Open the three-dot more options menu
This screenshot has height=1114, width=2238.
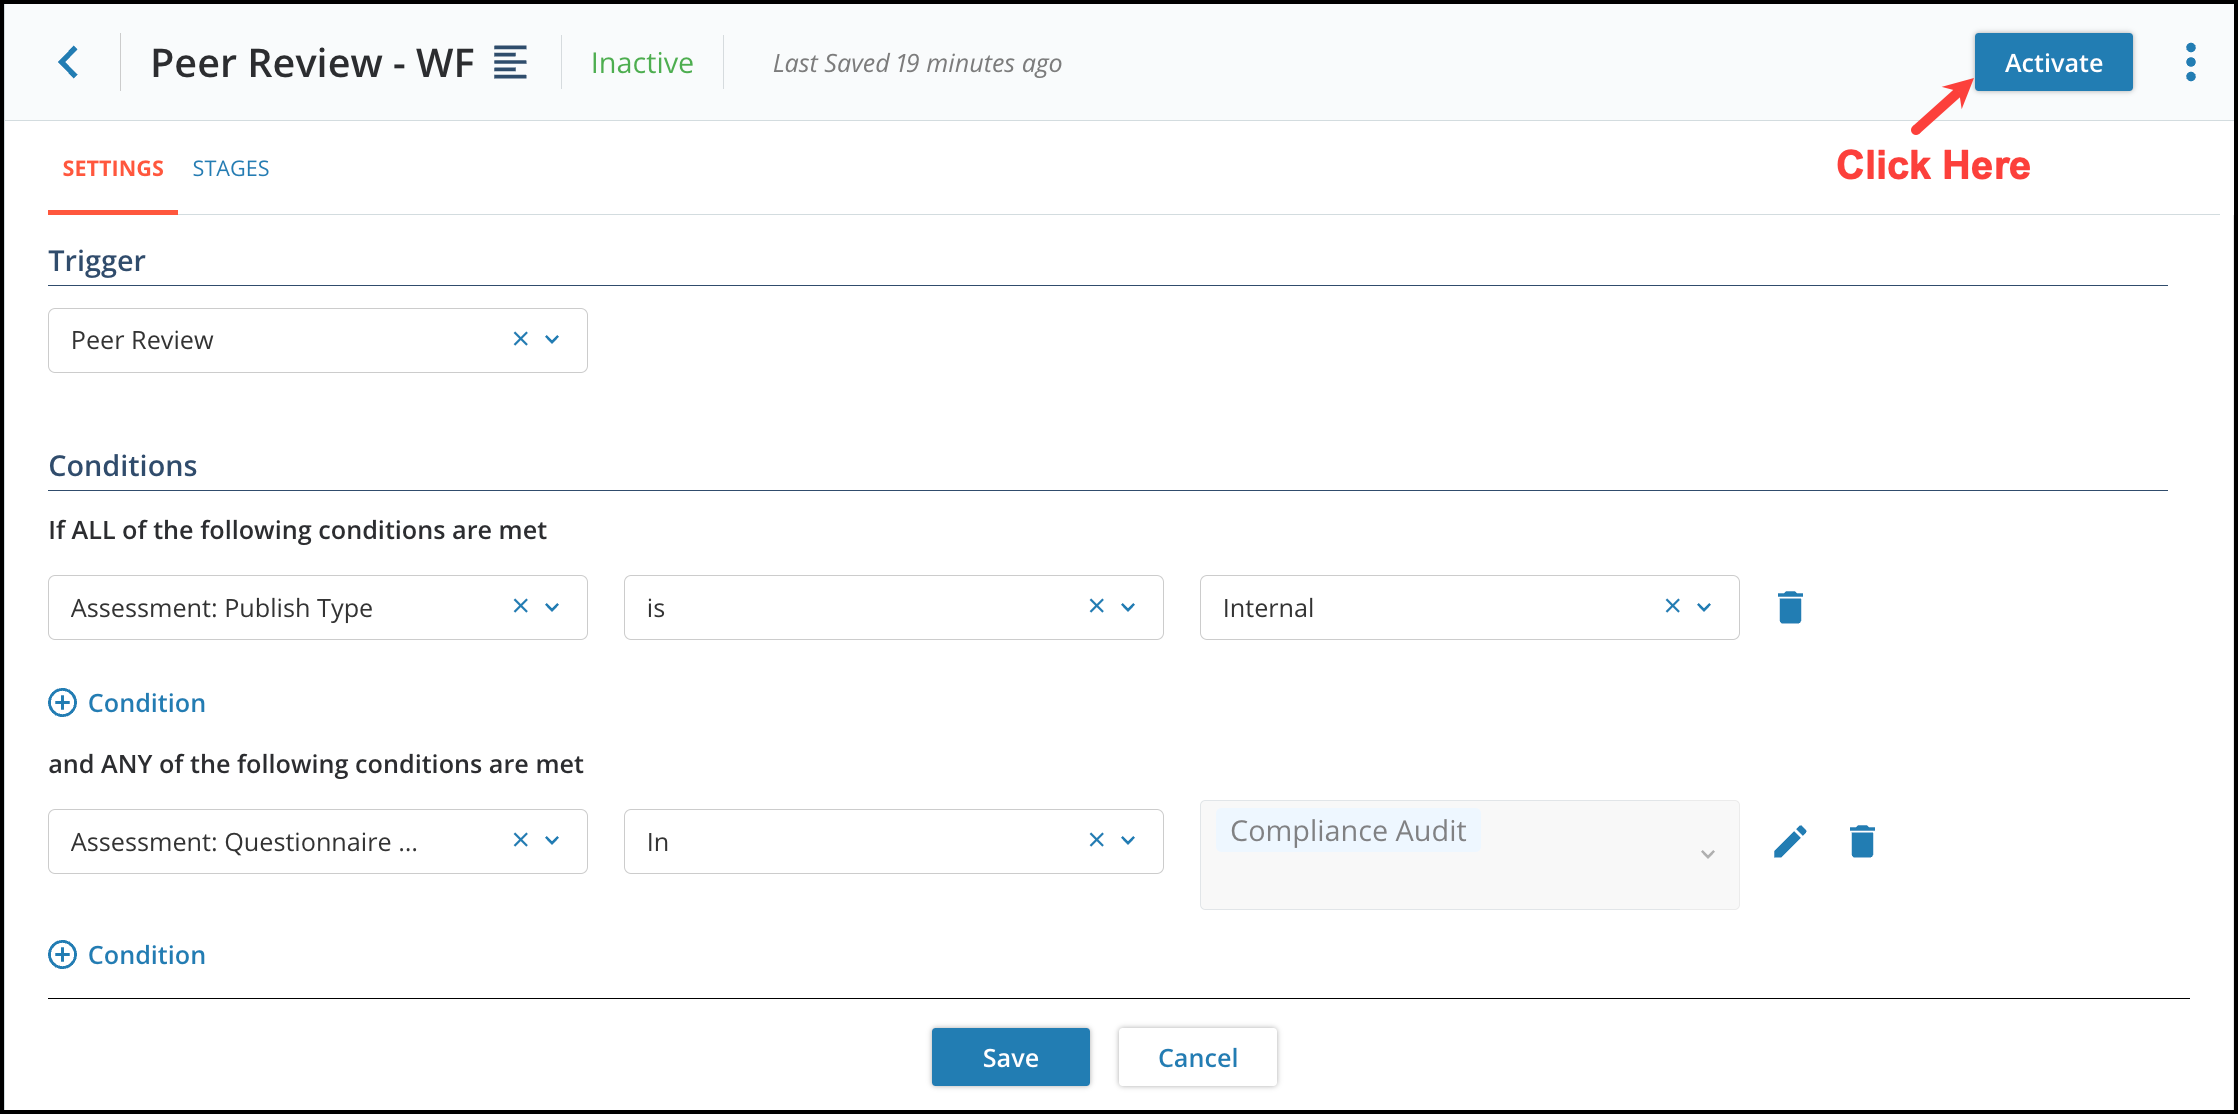pos(2190,62)
